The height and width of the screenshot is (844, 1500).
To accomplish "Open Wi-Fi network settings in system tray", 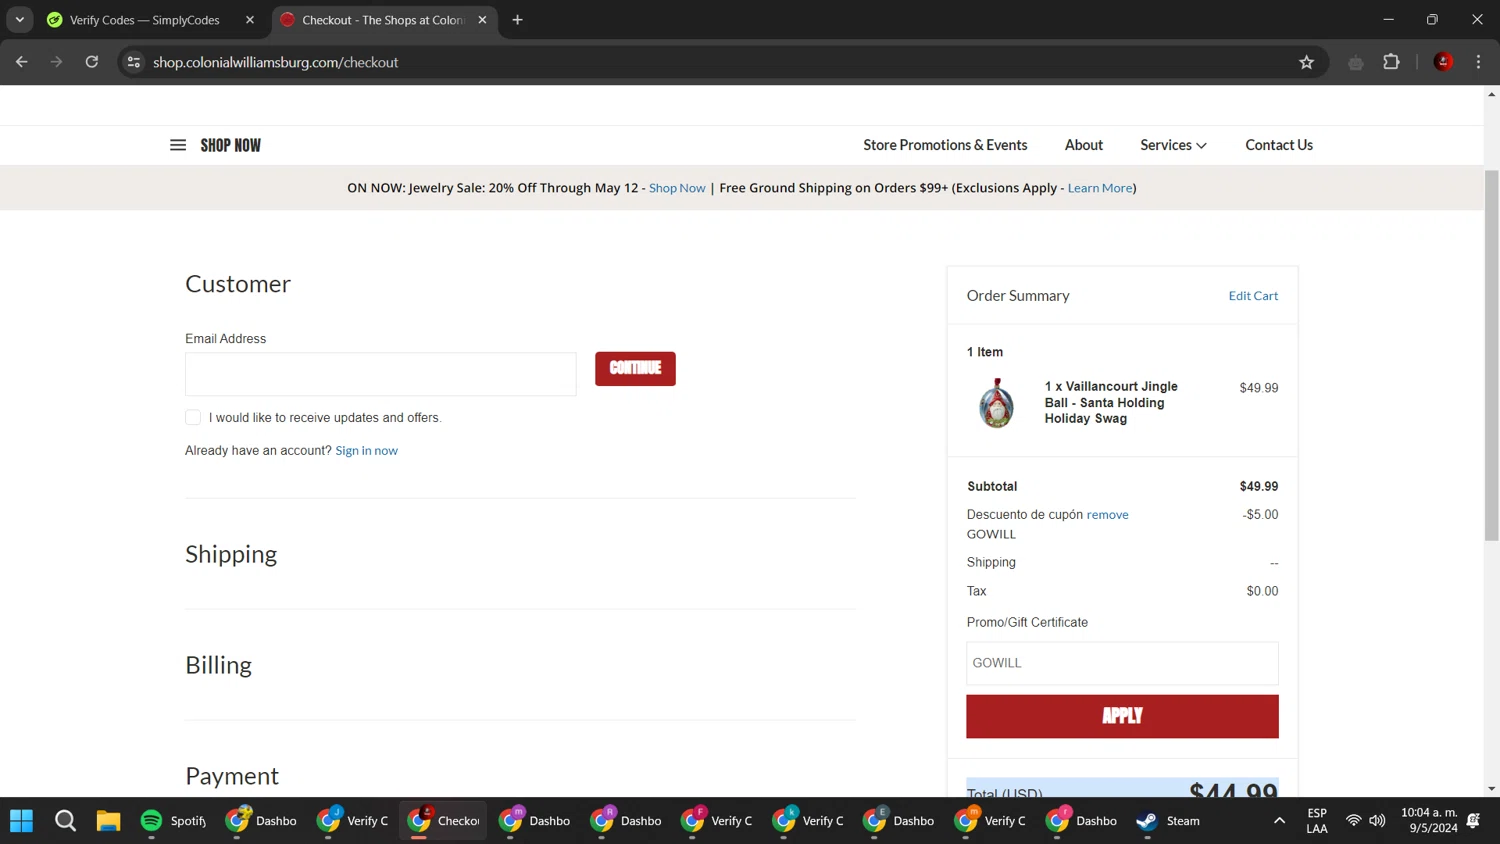I will pos(1353,821).
